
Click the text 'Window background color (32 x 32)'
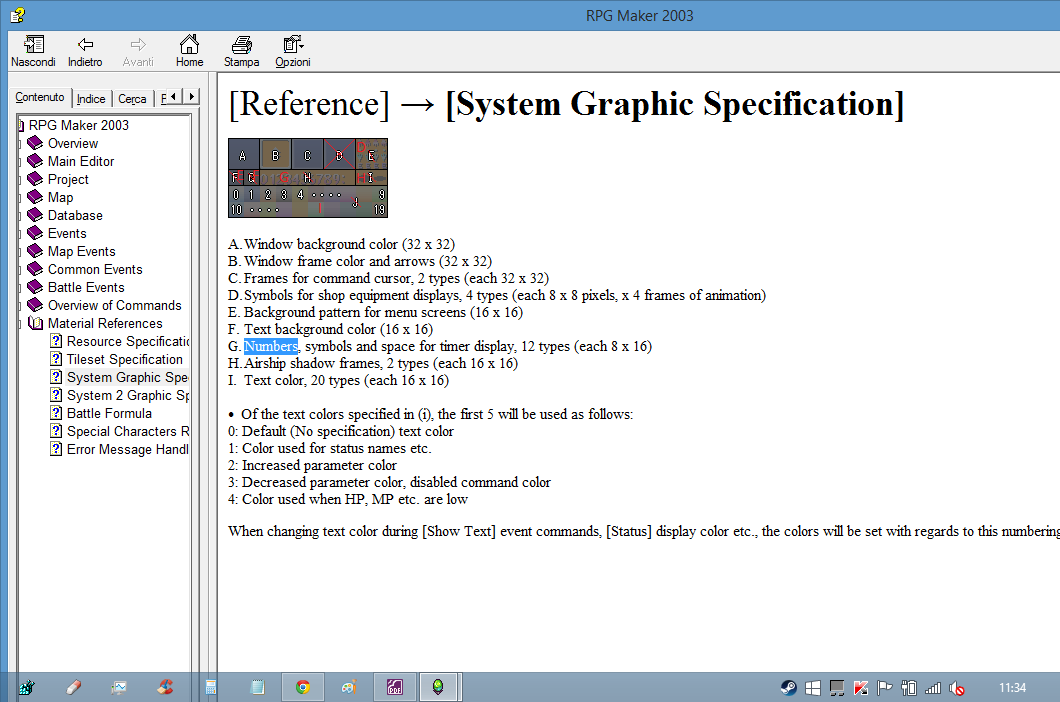[x=349, y=244]
